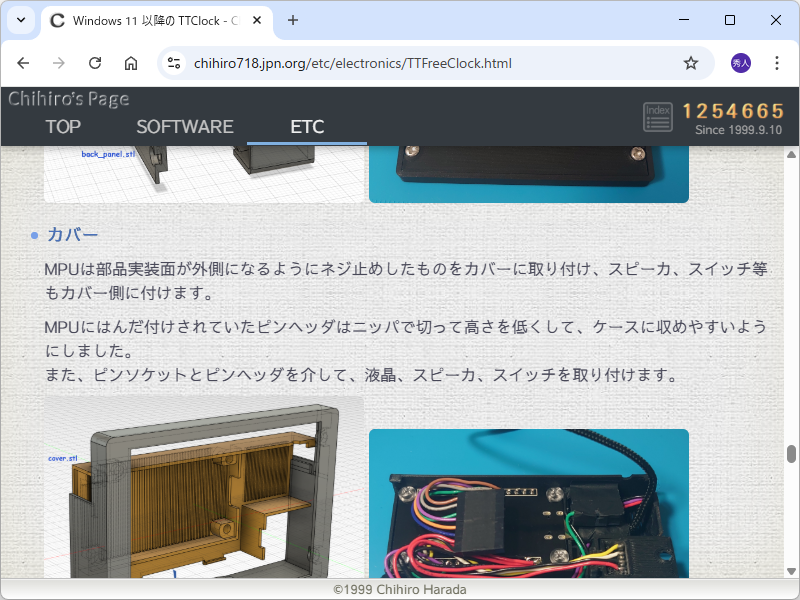The image size is (800, 600).
Task: Open the 秀人 profile avatar menu
Action: point(739,62)
